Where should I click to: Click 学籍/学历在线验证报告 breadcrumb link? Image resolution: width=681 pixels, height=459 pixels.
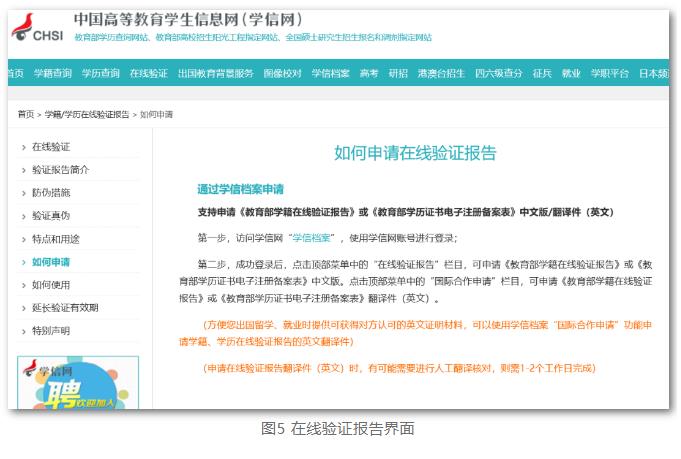tap(87, 114)
